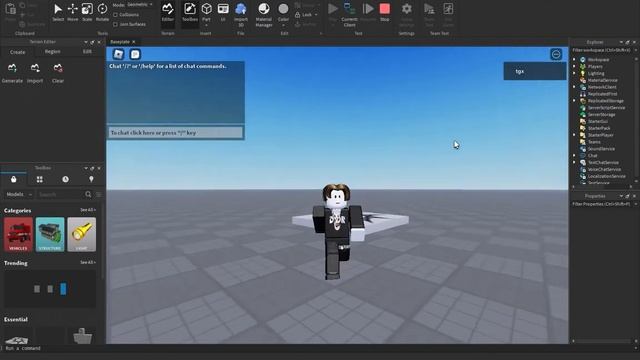Click See All next to Categories

tap(88, 210)
